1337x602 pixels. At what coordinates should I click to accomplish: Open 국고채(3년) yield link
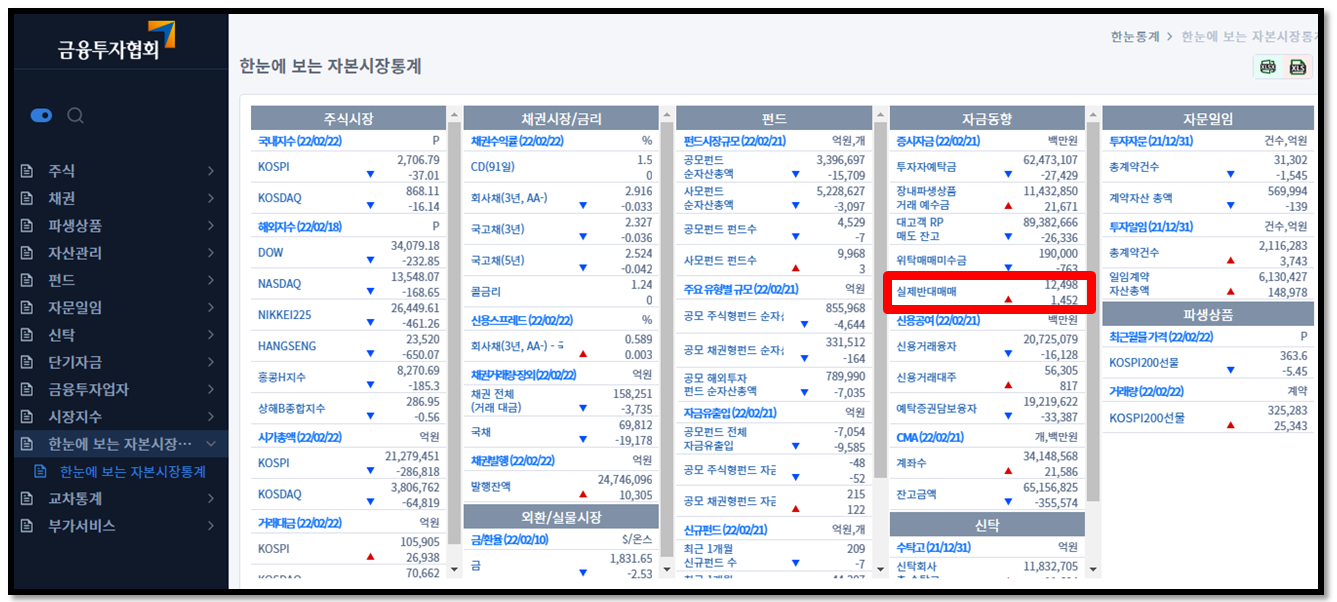[x=497, y=229]
